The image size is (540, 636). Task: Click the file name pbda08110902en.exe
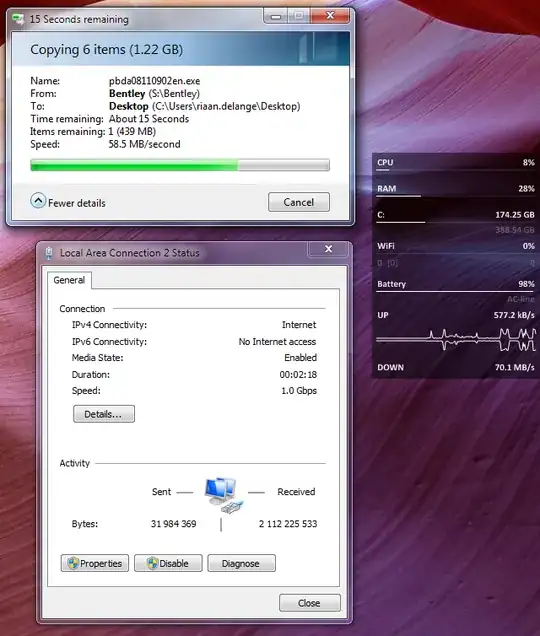pos(154,81)
